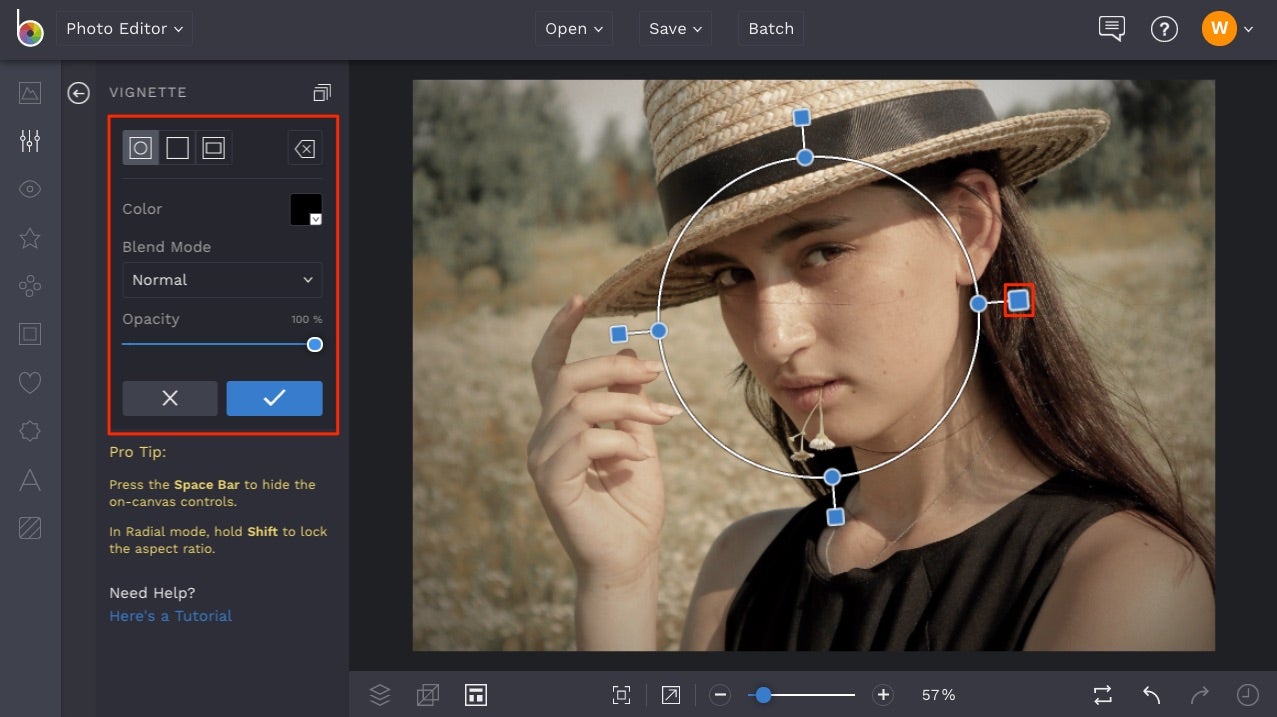Fit the image to the screen
This screenshot has width=1277, height=717.
[x=621, y=694]
